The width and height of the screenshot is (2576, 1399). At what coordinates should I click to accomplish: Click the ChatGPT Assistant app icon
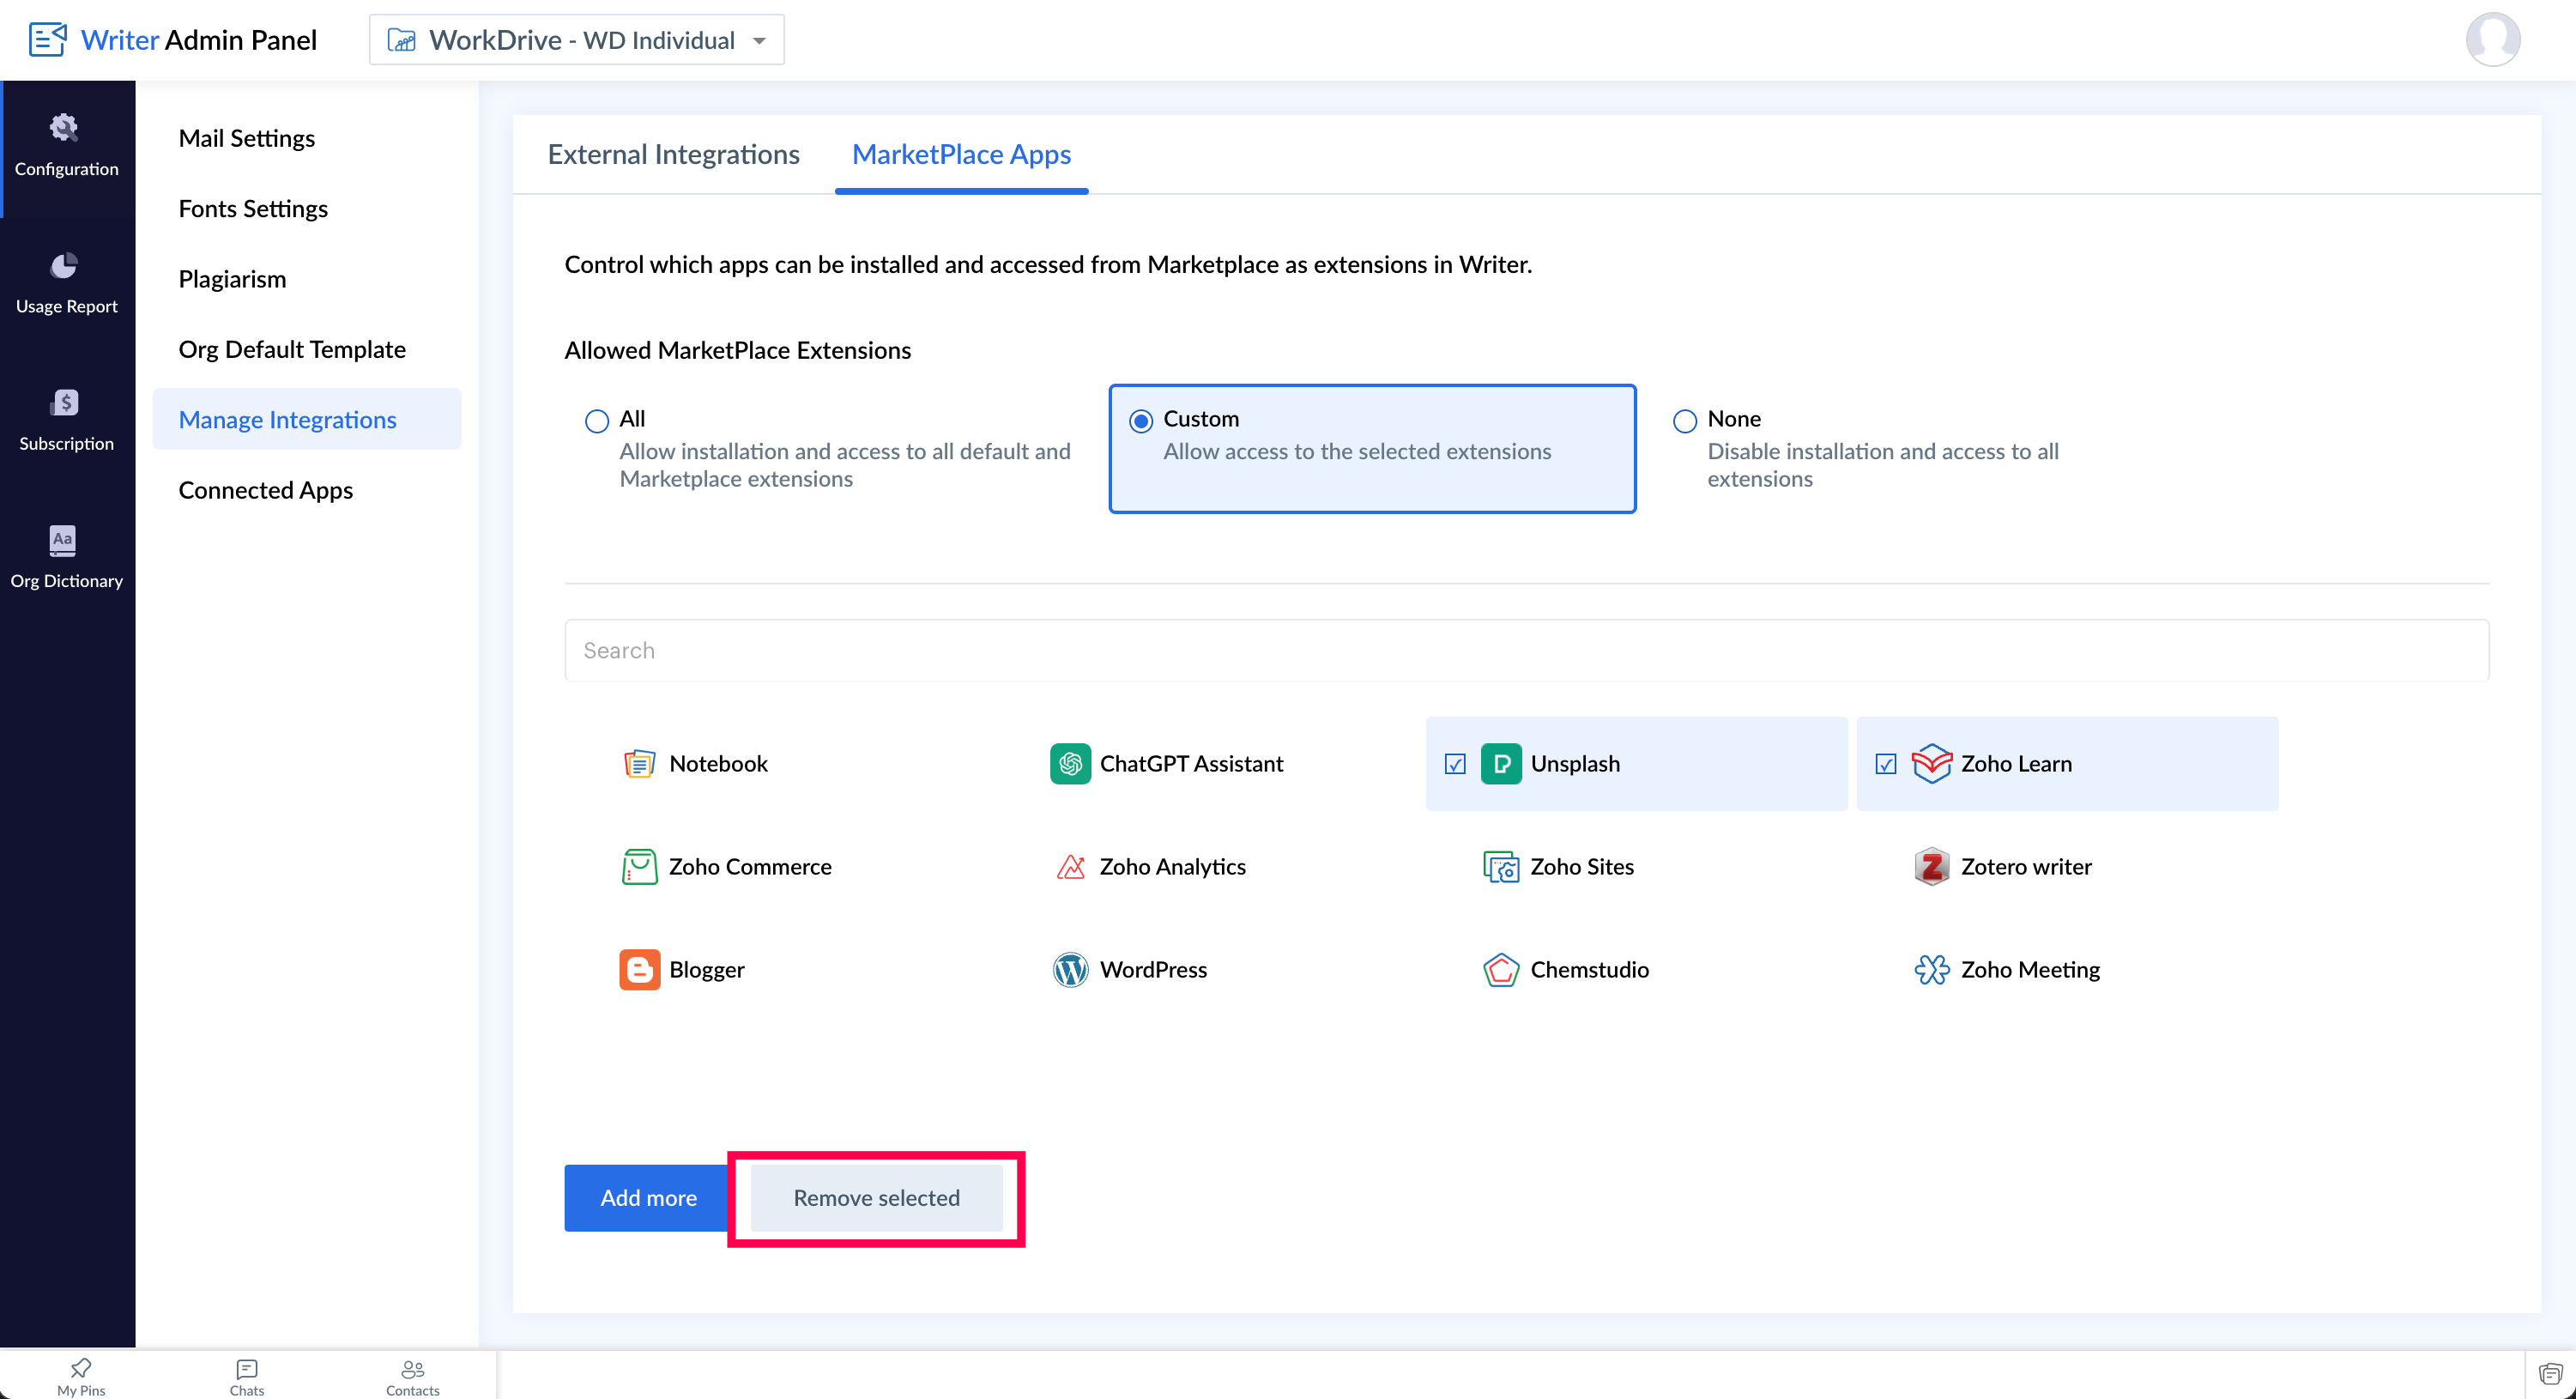pyautogui.click(x=1070, y=764)
